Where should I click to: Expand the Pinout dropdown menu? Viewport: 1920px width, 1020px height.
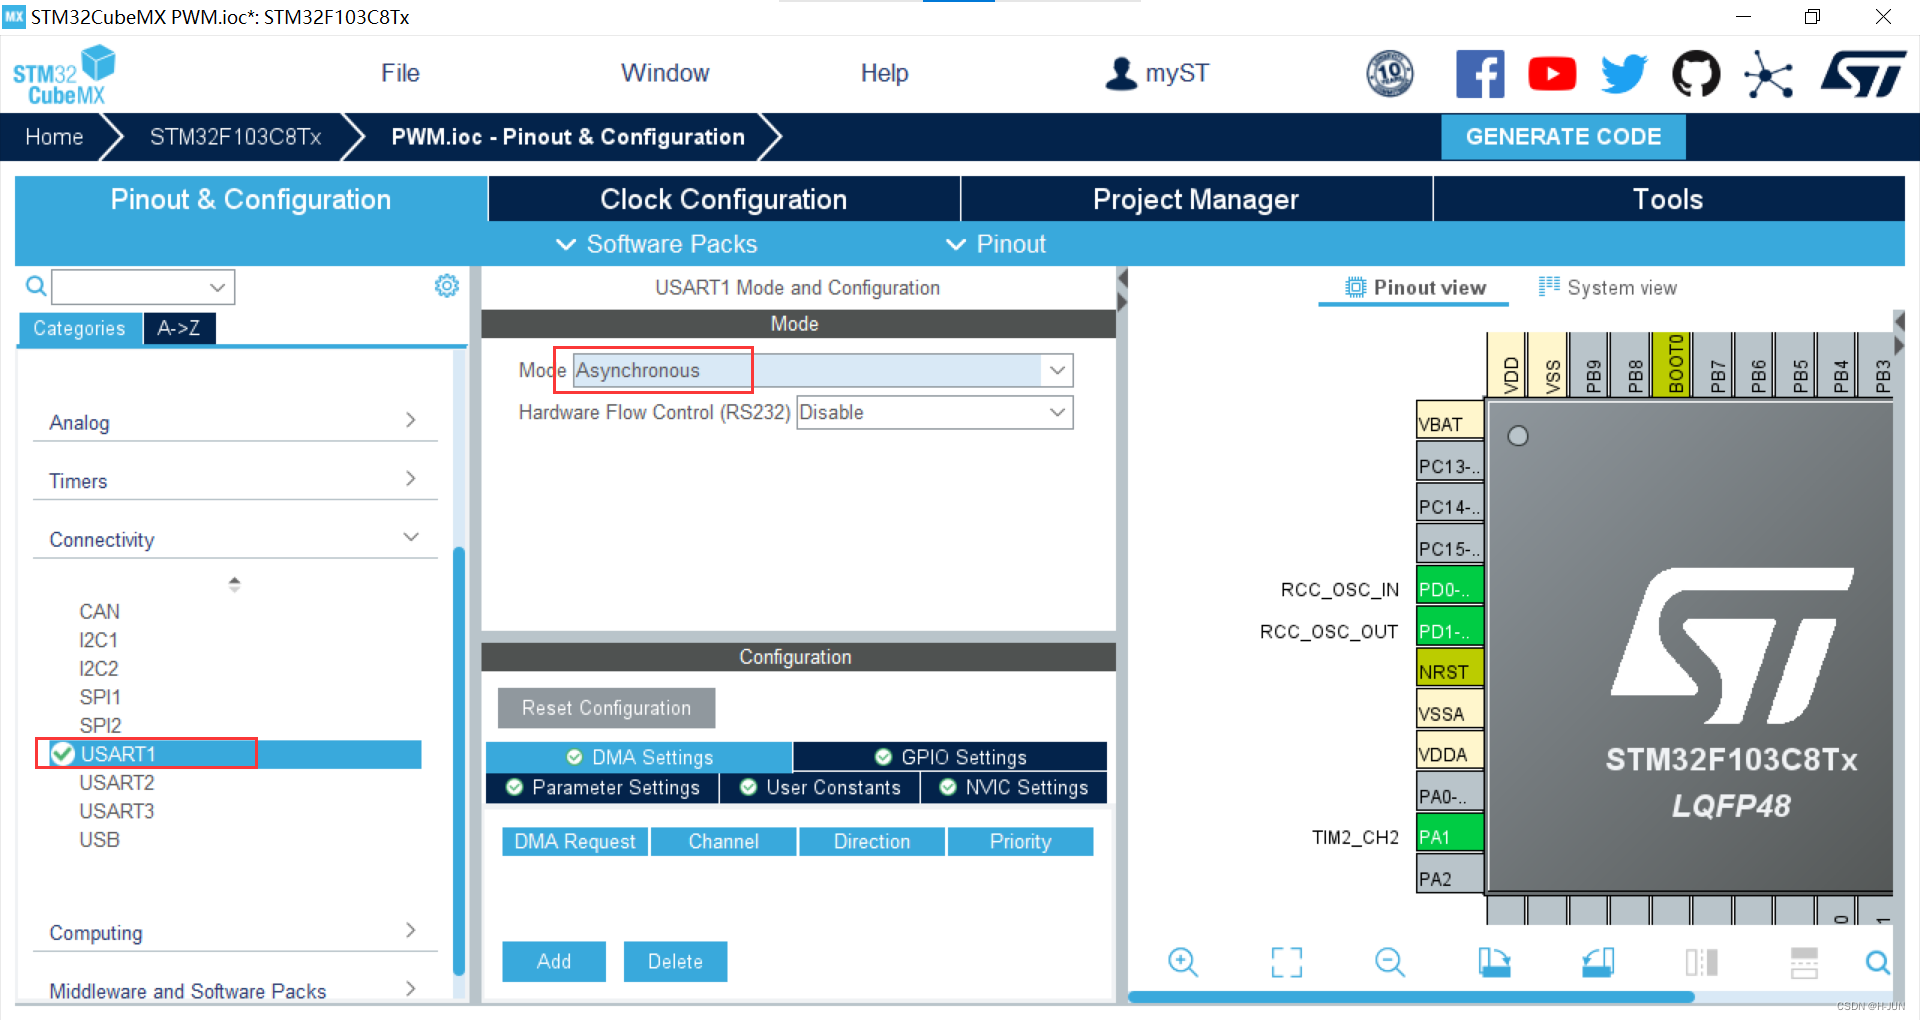pyautogui.click(x=996, y=244)
